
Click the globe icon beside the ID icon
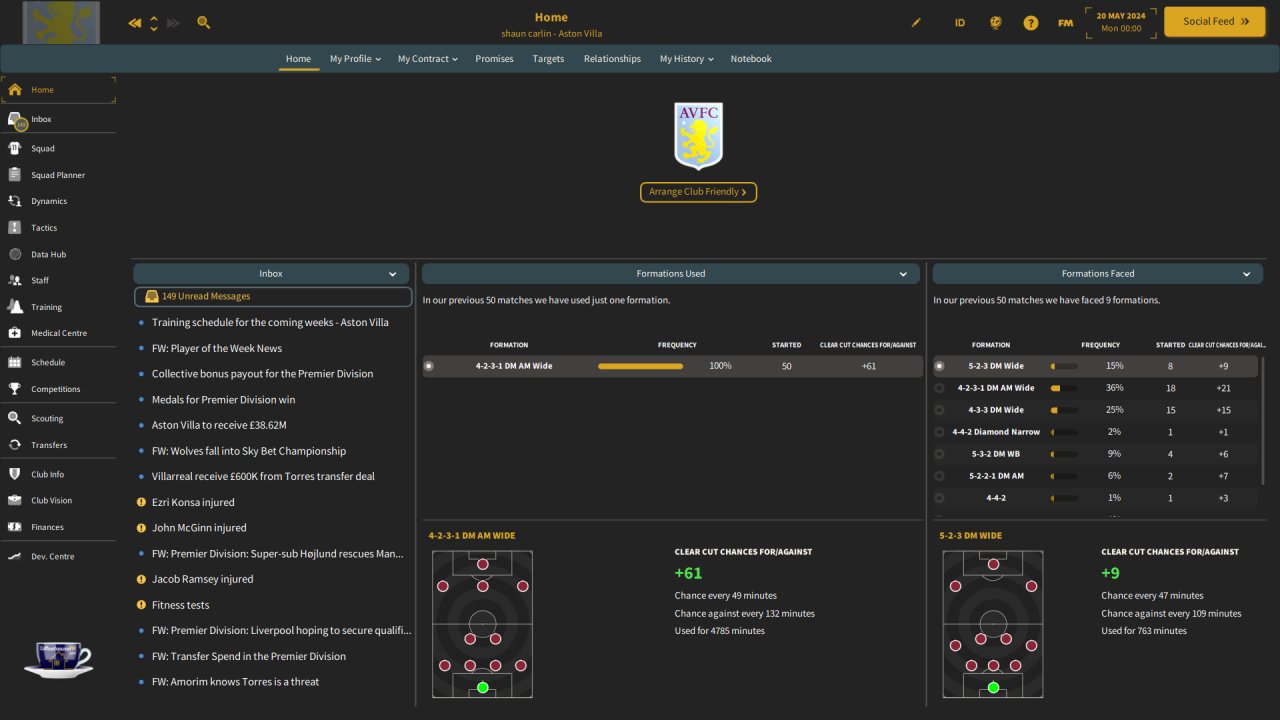(x=995, y=22)
